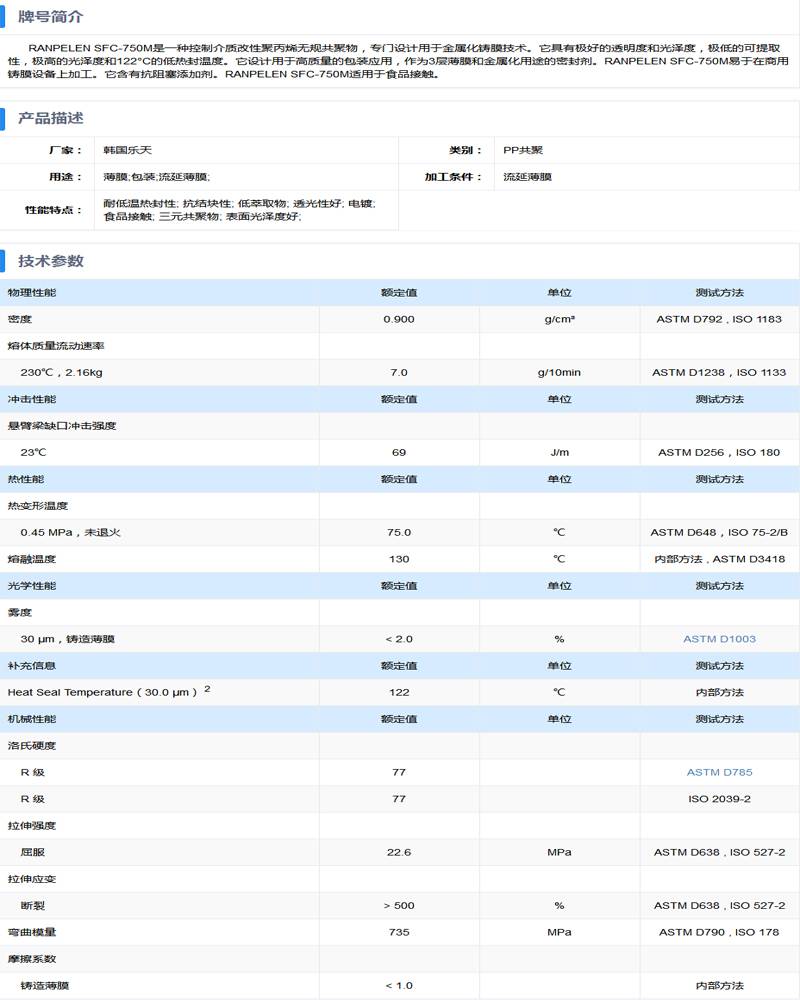Click the 光学性能 section header

[x=32, y=586]
